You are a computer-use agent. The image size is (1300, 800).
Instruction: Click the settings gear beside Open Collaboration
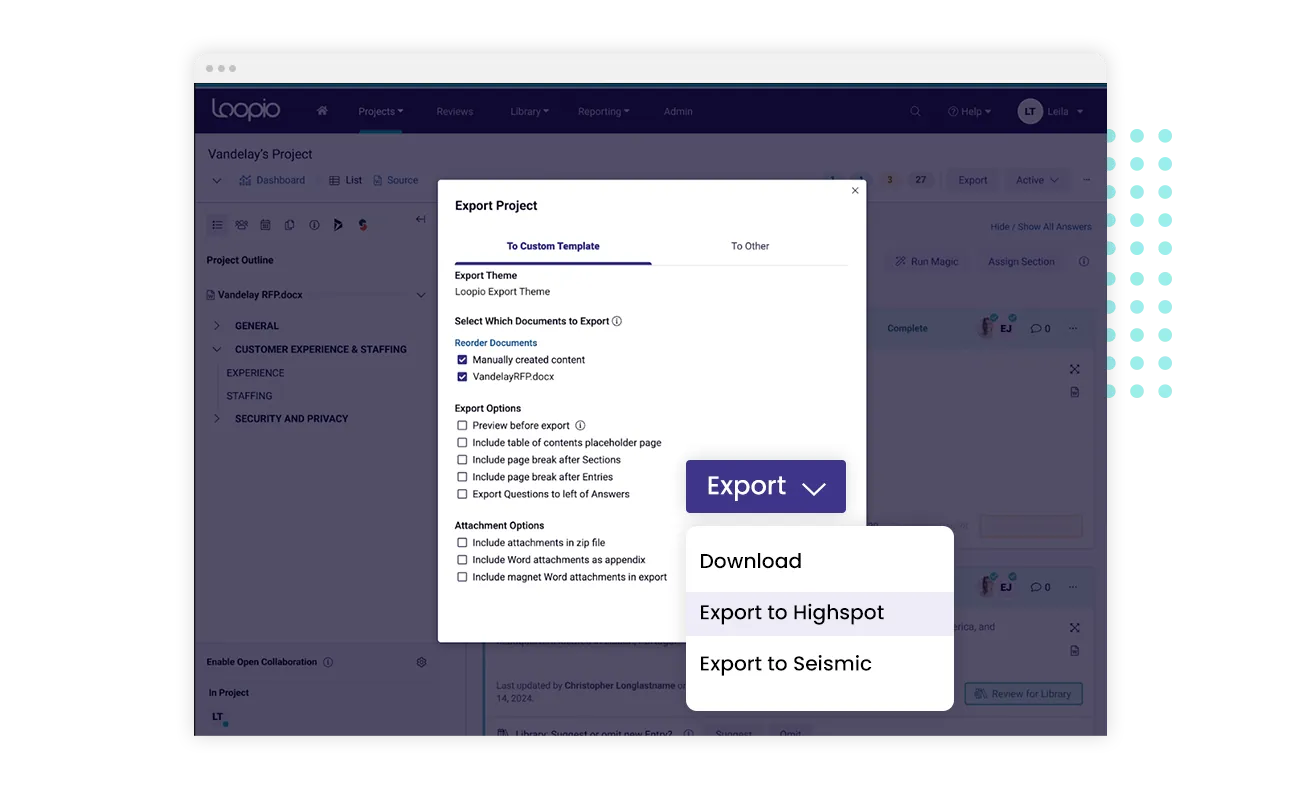coord(421,662)
